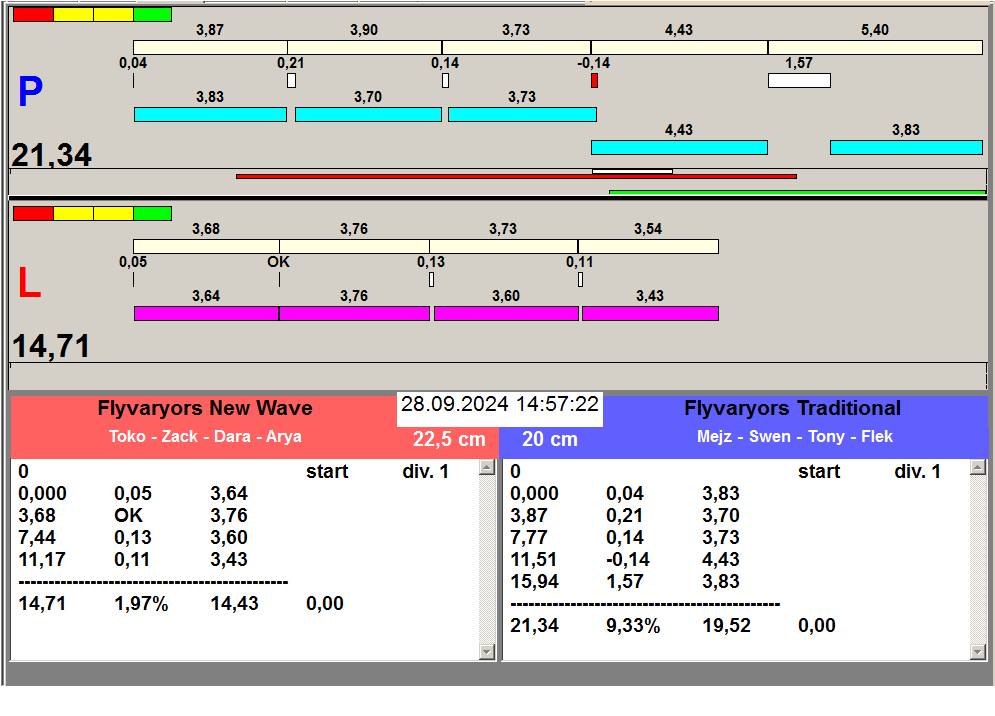Click the 21,34 total time in P lane
Viewport: 995px width, 716px height.
coord(51,155)
